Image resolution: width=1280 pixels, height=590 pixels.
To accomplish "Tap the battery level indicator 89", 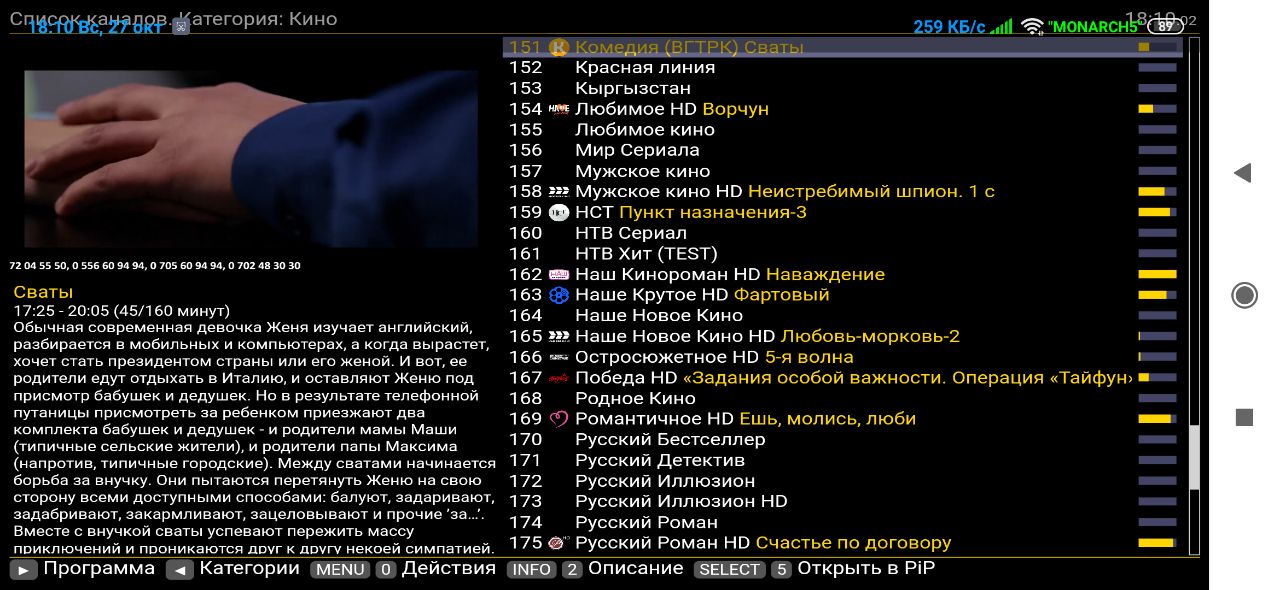I will [x=1165, y=27].
